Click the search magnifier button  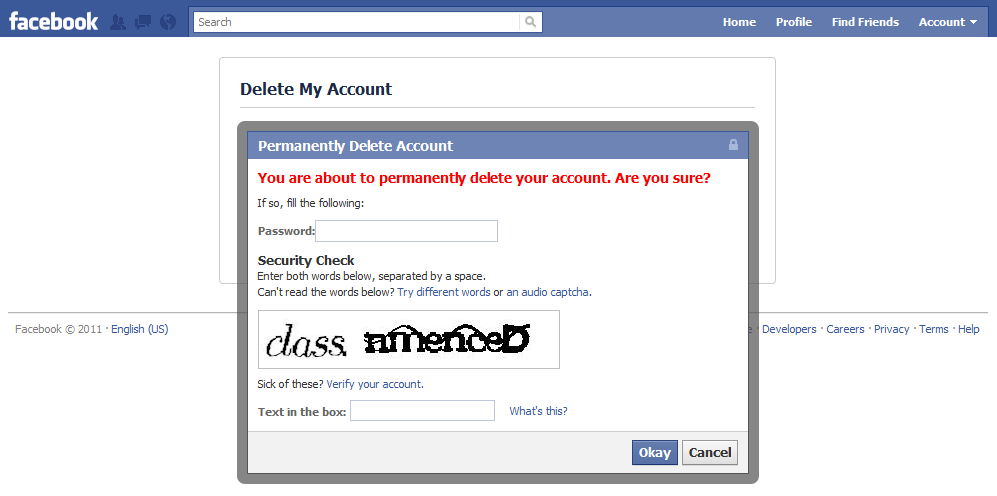pyautogui.click(x=530, y=22)
